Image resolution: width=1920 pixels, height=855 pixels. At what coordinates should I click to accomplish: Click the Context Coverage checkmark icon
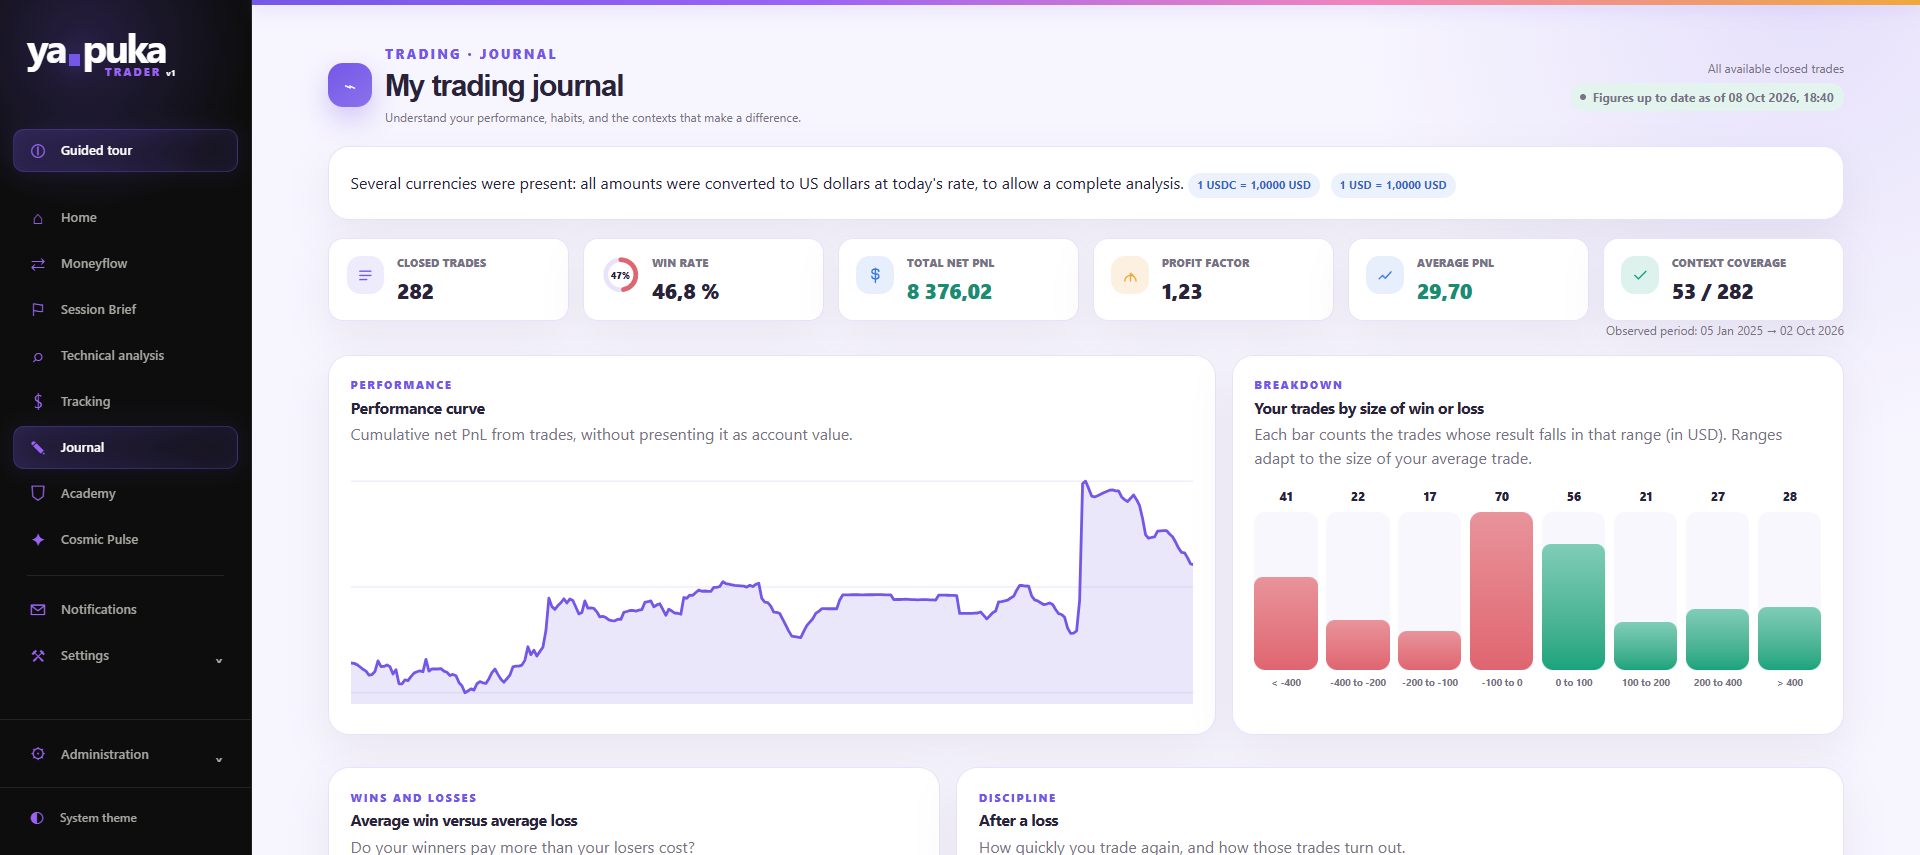tap(1640, 275)
